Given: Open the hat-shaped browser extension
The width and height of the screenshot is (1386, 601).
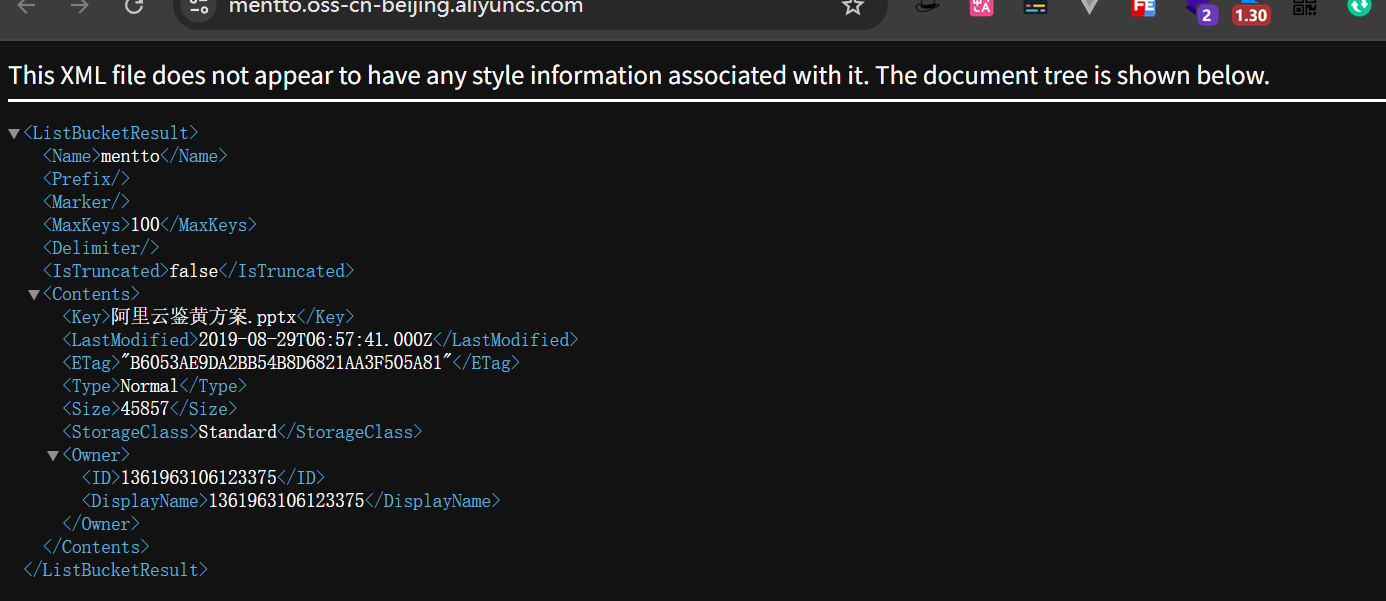Looking at the screenshot, I should [x=929, y=6].
